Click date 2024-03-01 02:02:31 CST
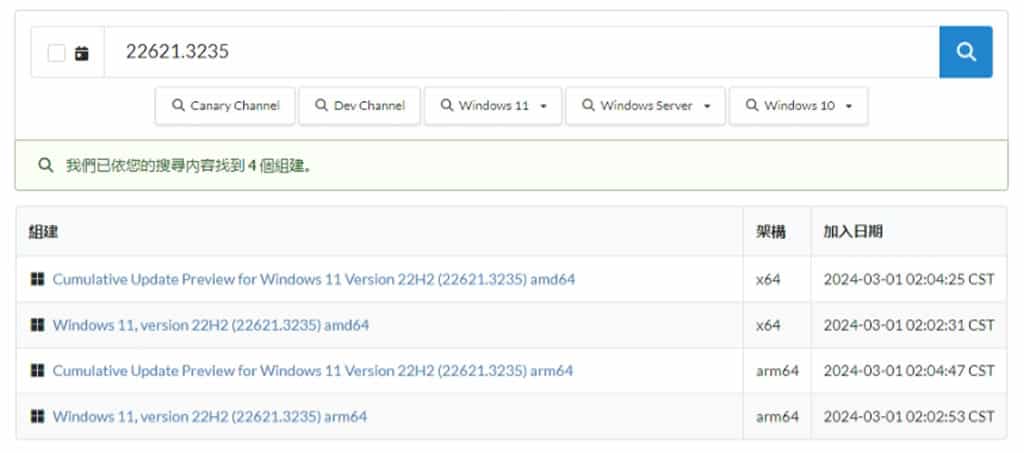Image resolution: width=1024 pixels, height=453 pixels. pyautogui.click(x=908, y=325)
